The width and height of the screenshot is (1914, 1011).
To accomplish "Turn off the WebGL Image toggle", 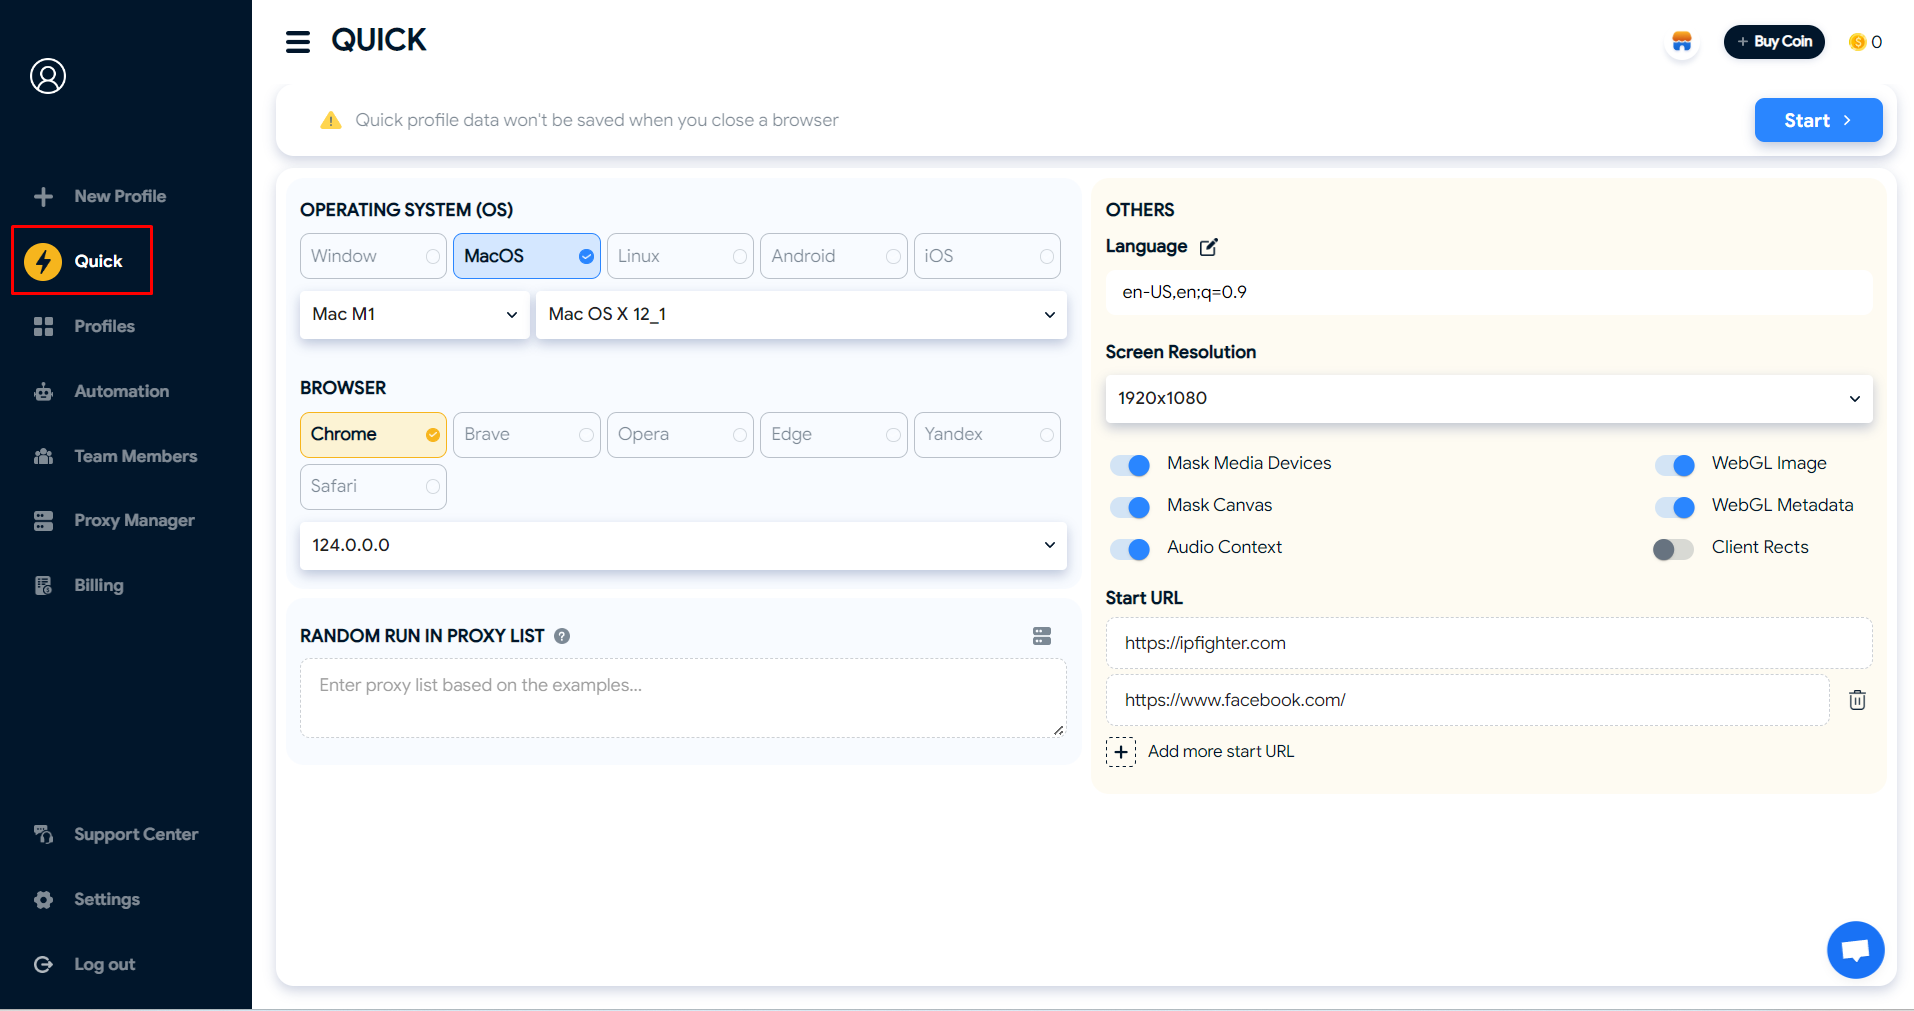I will (x=1674, y=465).
